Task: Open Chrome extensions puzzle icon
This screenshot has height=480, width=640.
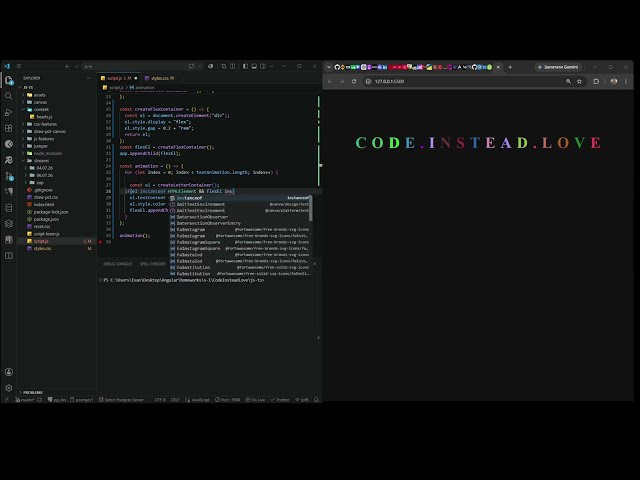Action: click(x=596, y=81)
